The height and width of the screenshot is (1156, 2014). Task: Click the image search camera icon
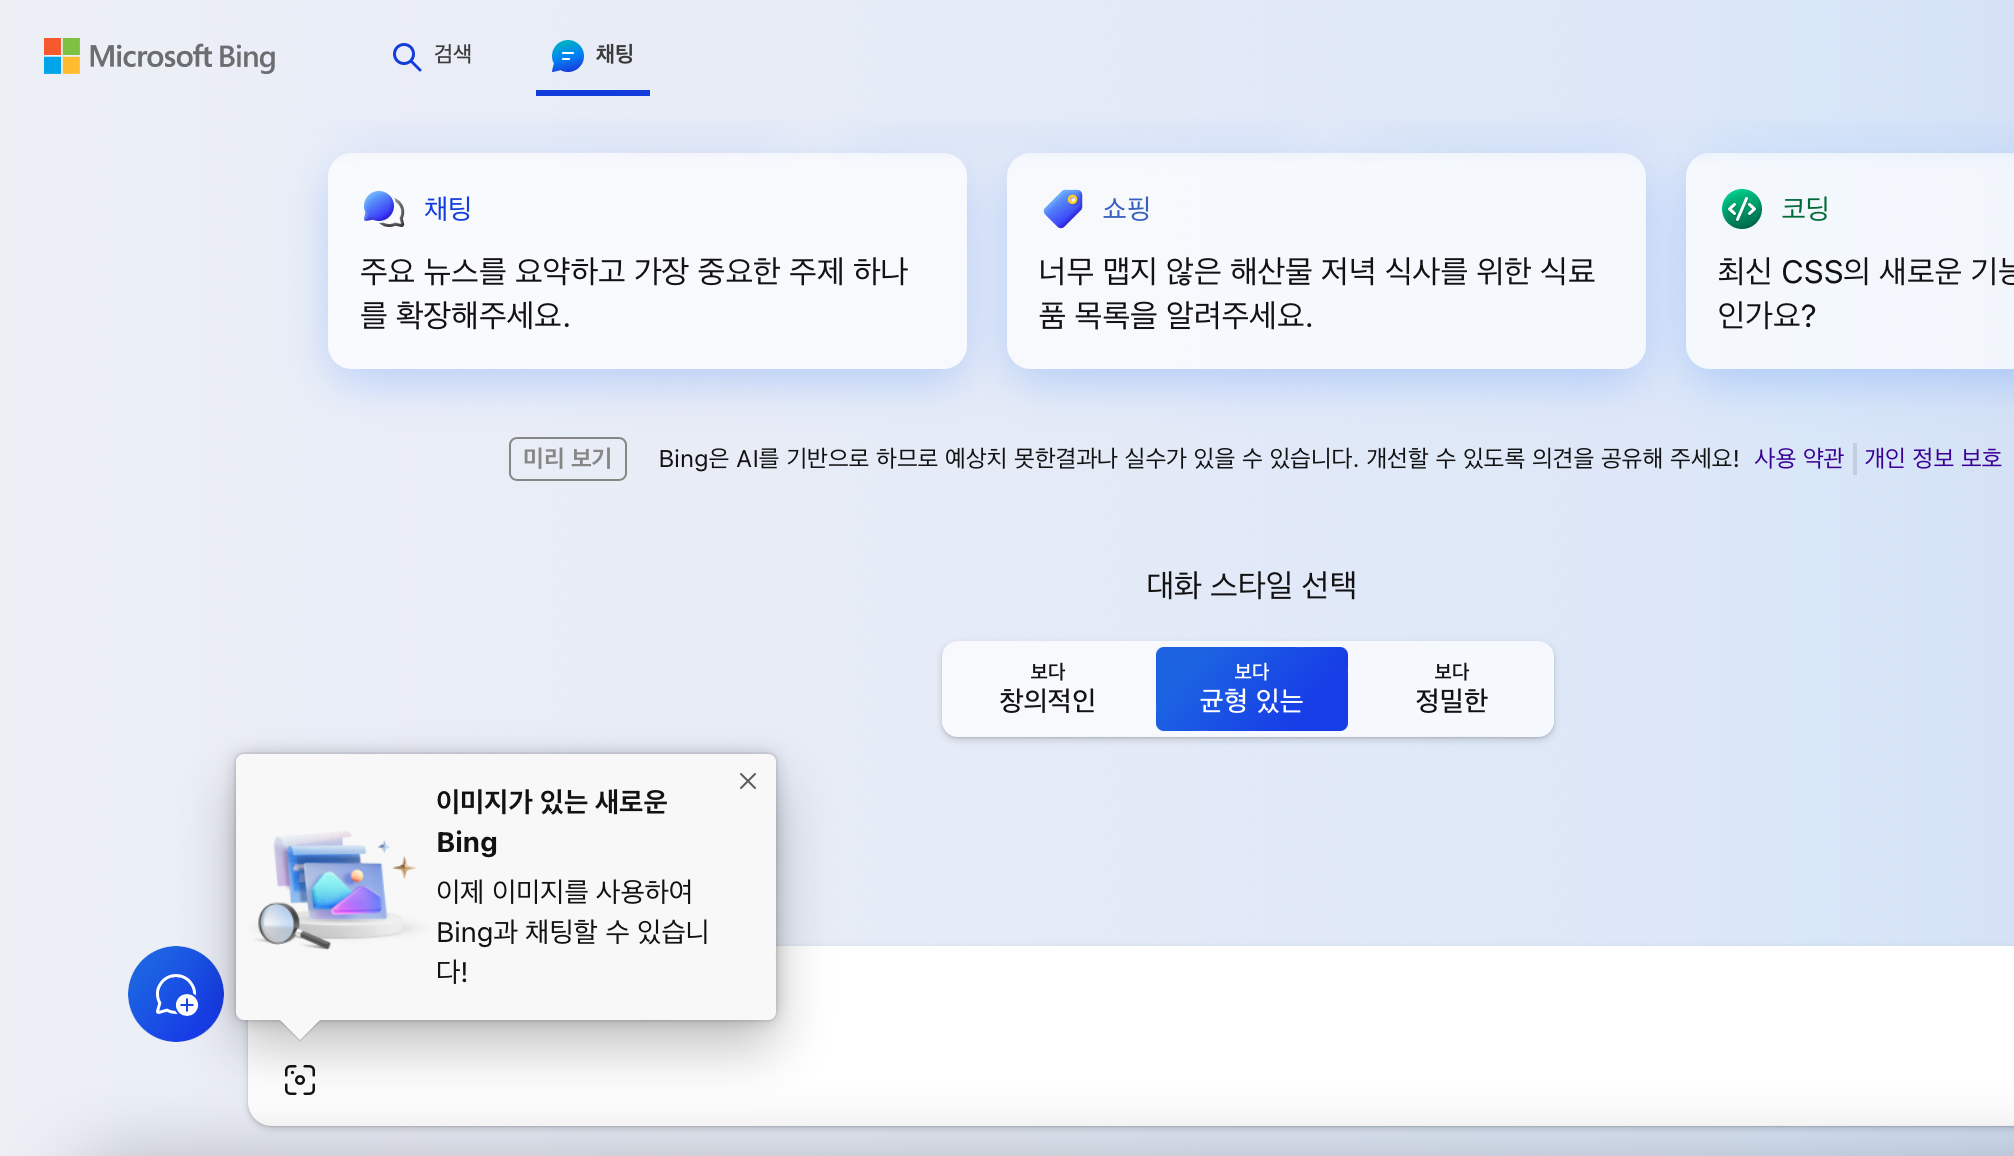pos(300,1080)
